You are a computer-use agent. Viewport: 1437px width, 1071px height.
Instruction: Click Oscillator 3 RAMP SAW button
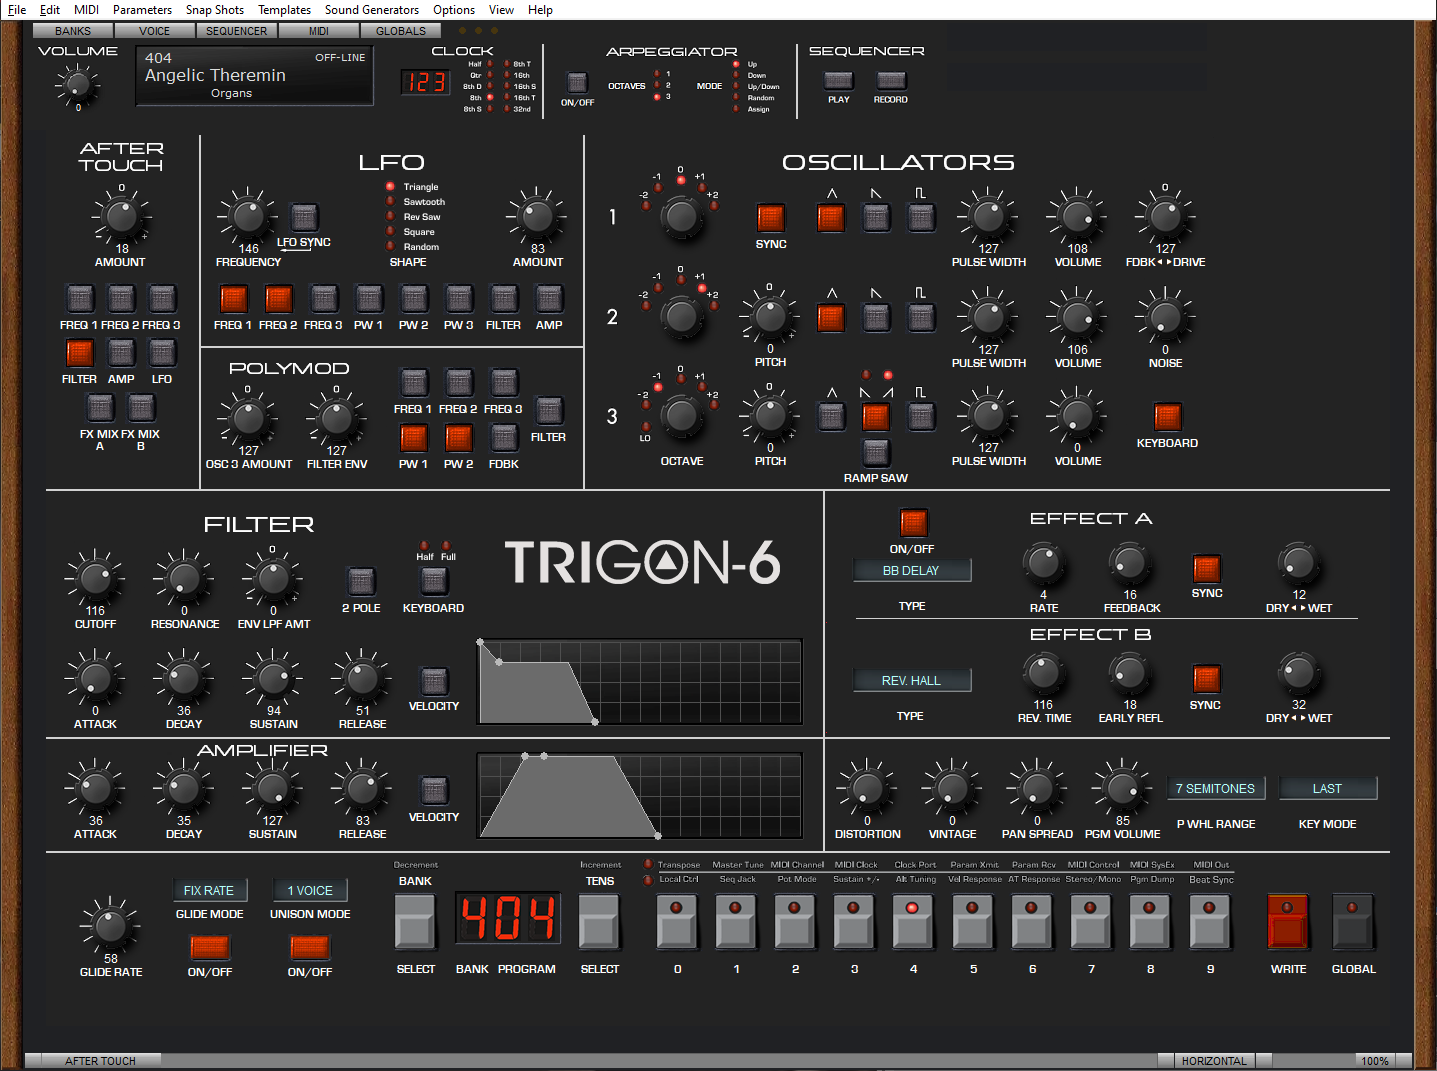876,452
